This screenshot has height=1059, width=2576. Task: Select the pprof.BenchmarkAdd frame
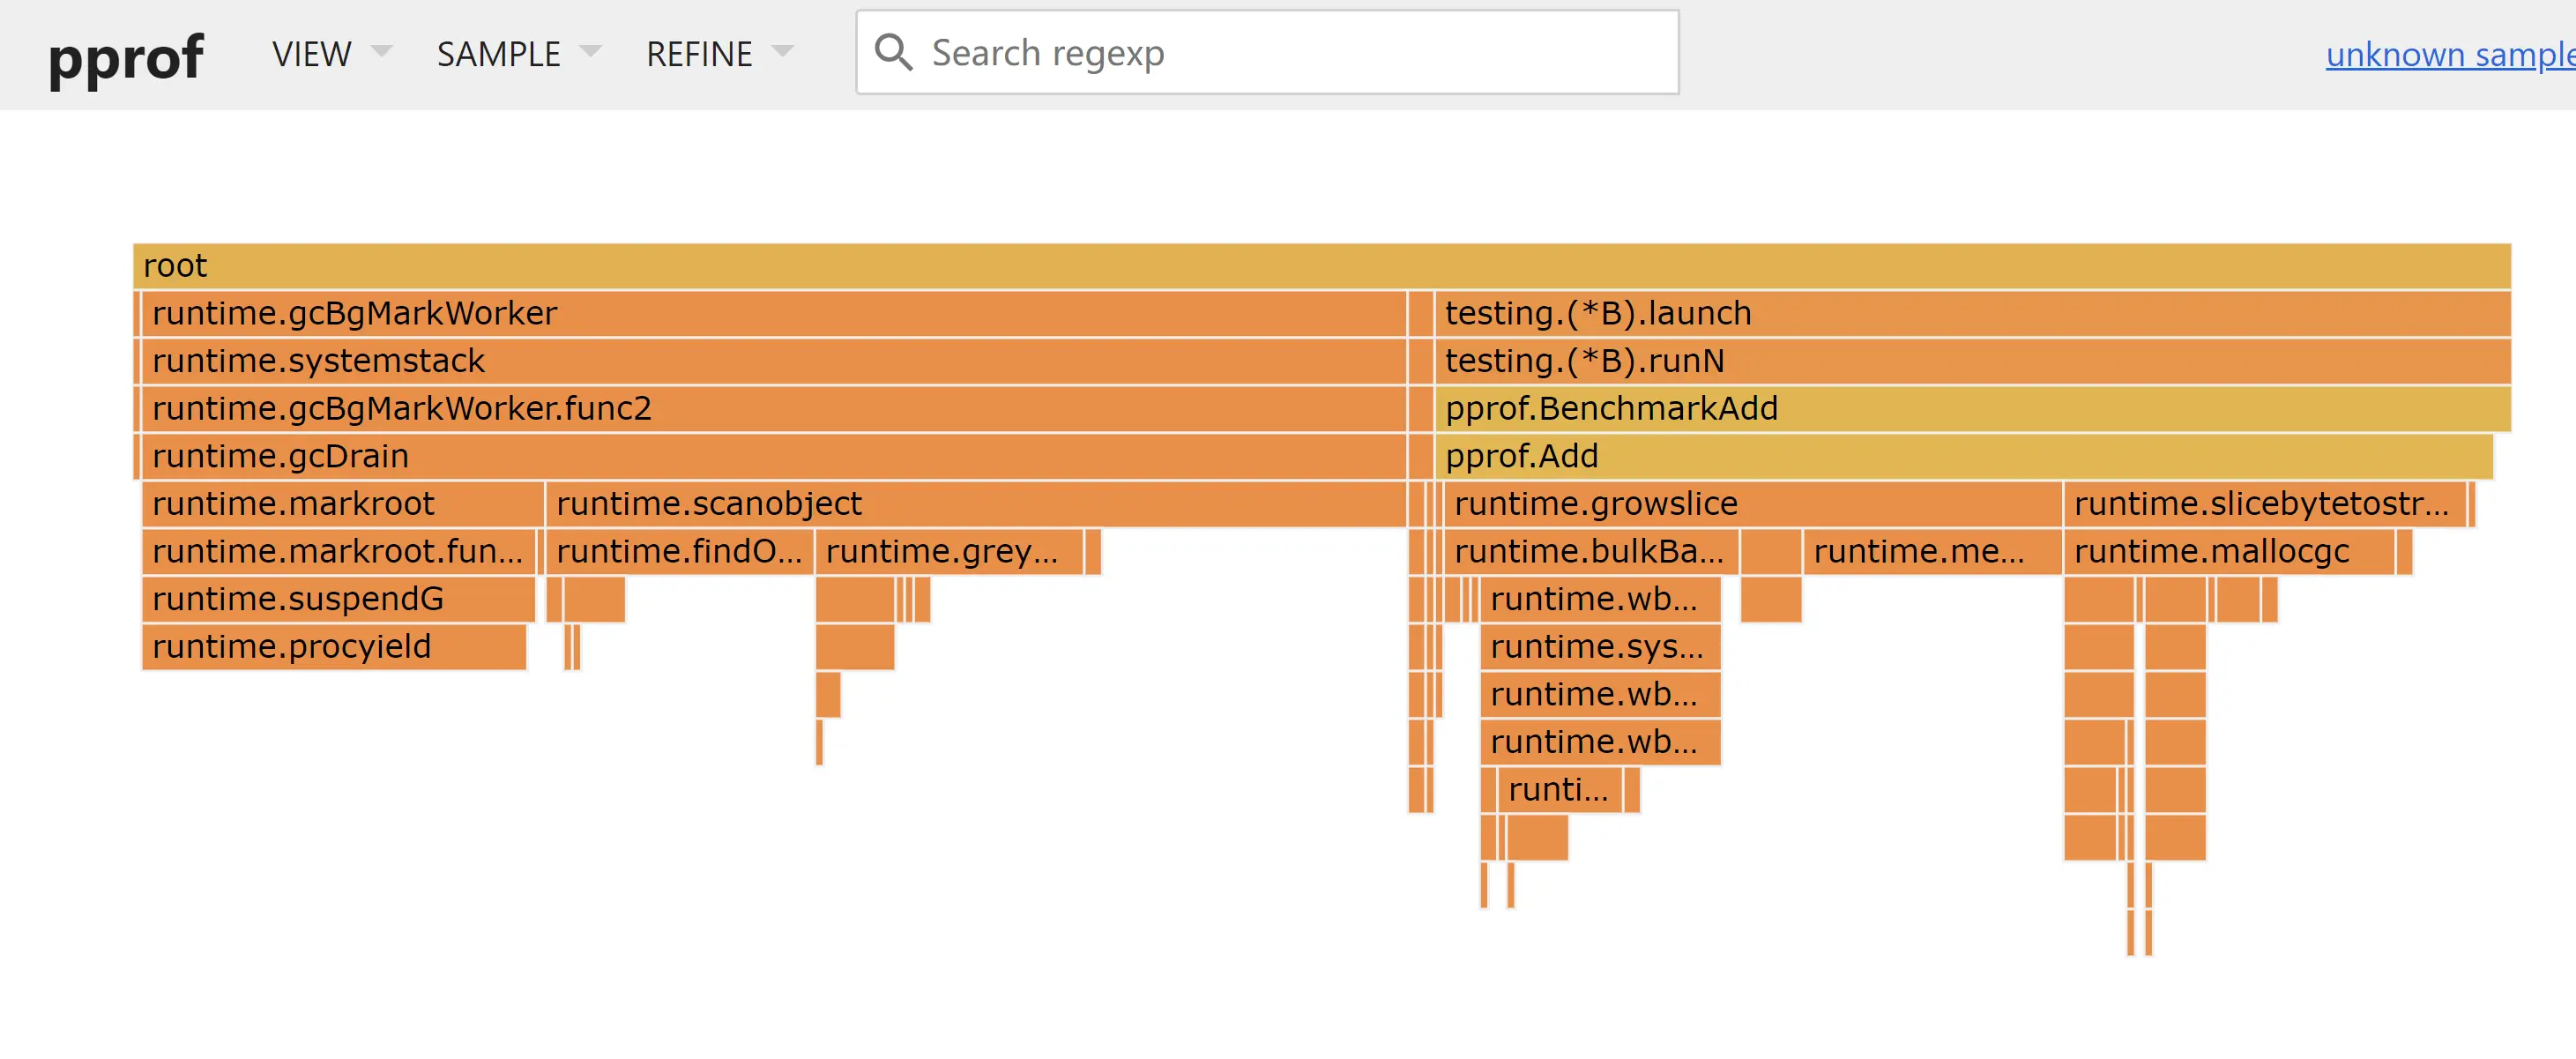point(1970,409)
